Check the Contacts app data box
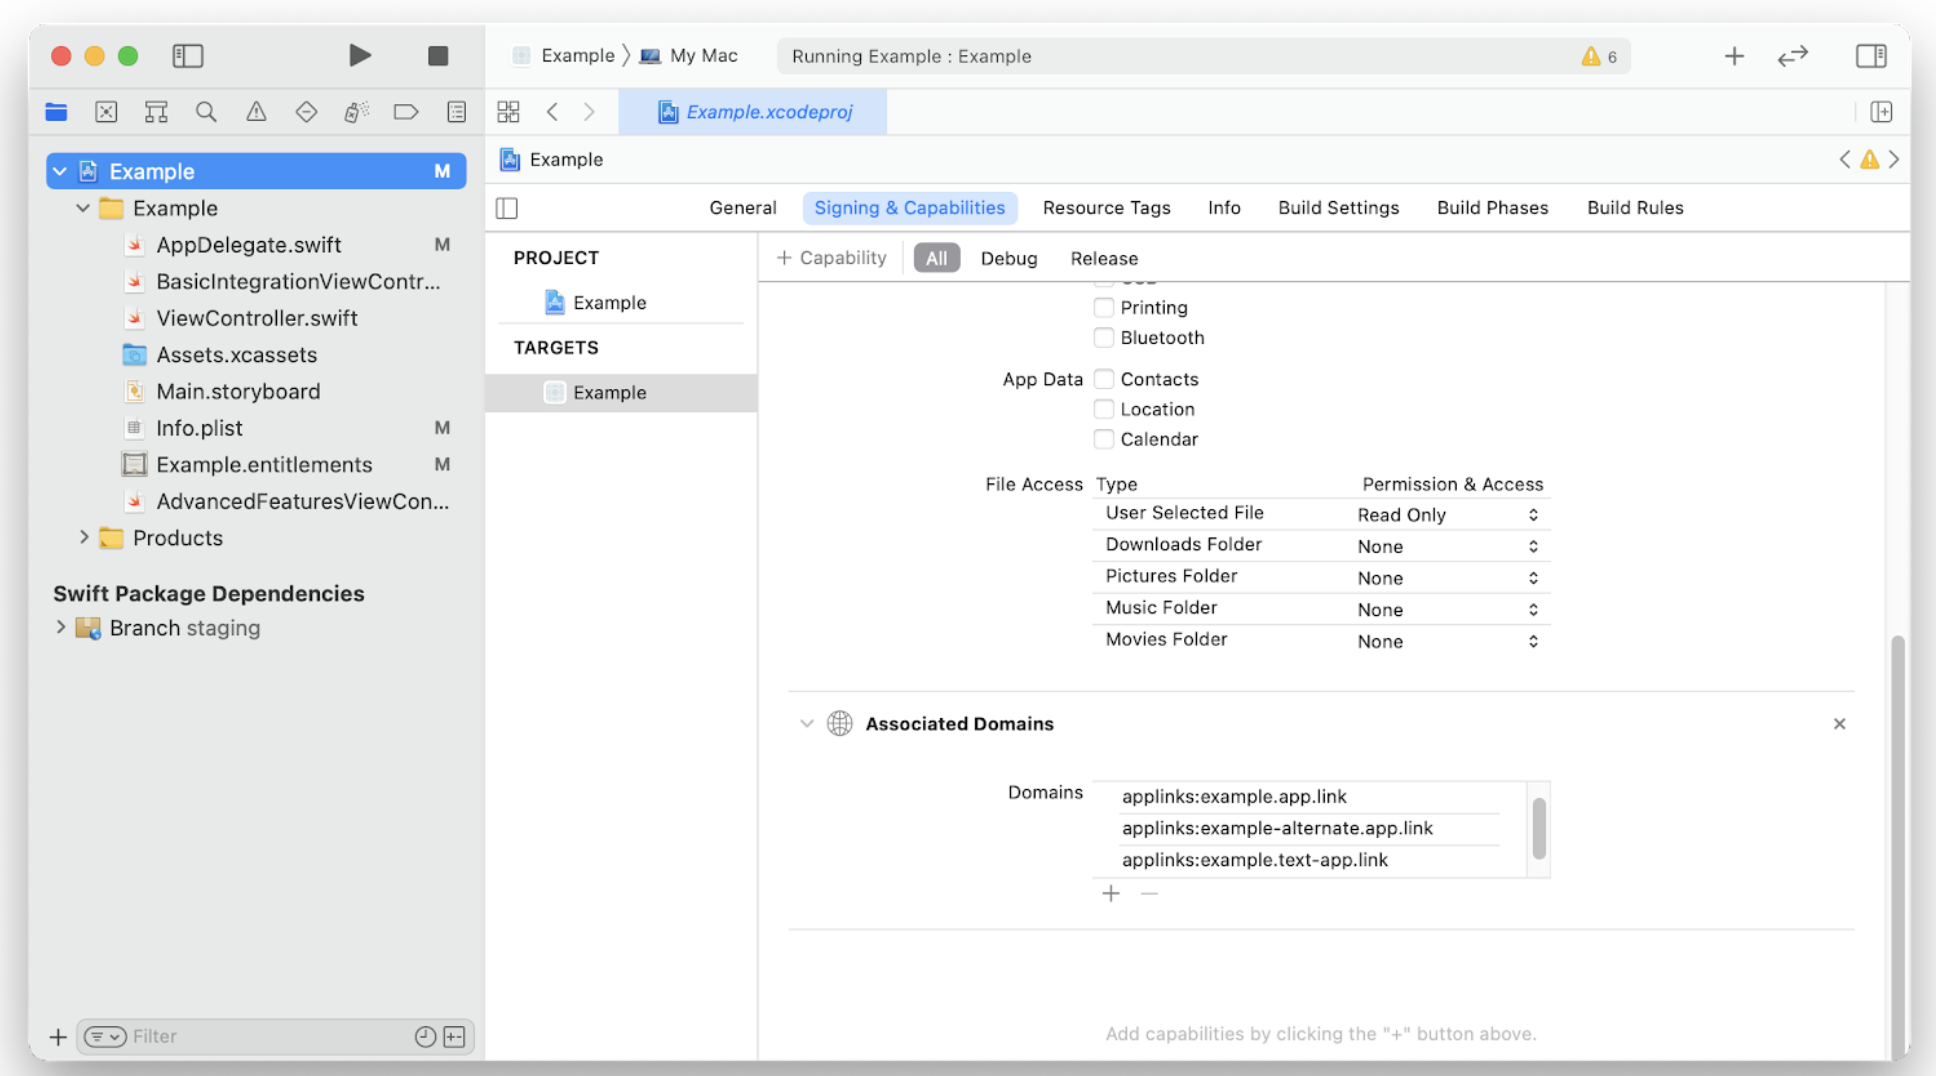The width and height of the screenshot is (1936, 1076). (x=1104, y=379)
